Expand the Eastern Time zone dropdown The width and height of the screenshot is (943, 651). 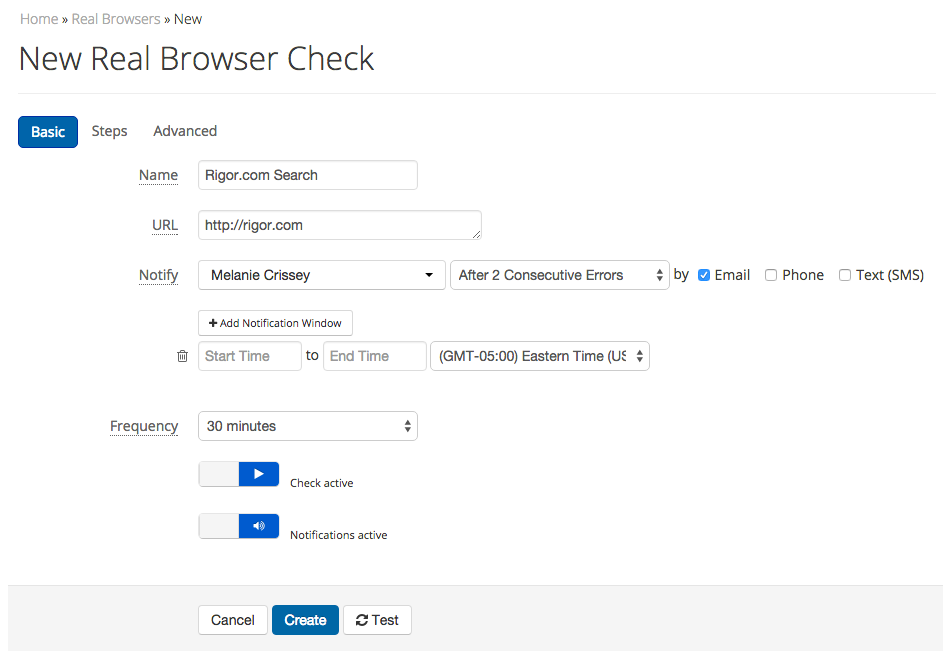point(540,356)
